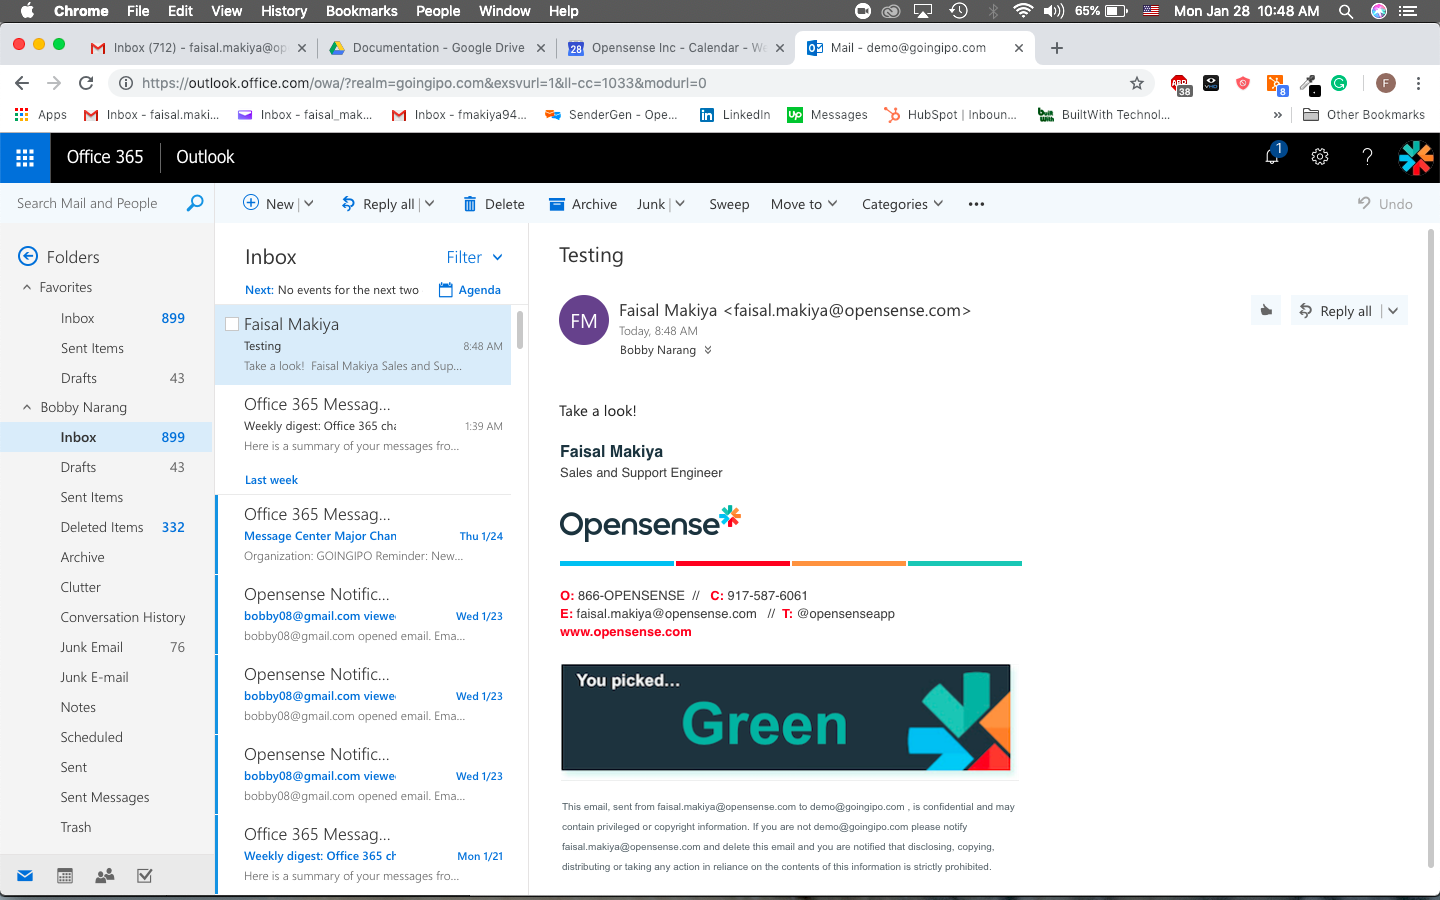Go back with Chrome back arrow
The image size is (1440, 900).
pyautogui.click(x=22, y=83)
